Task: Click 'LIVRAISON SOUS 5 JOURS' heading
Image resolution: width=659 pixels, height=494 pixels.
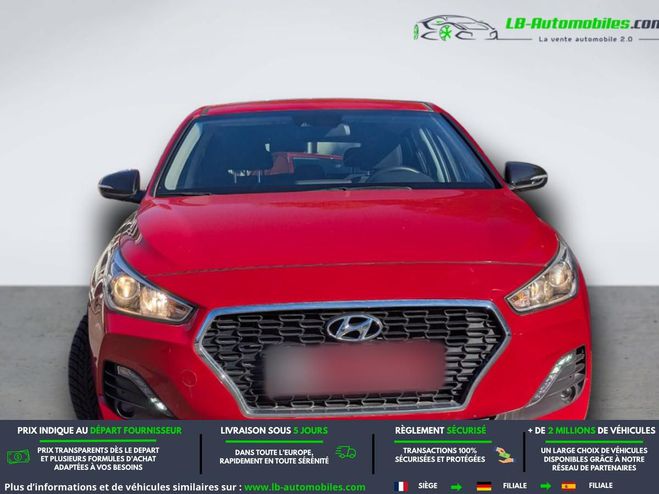Action: [x=274, y=431]
